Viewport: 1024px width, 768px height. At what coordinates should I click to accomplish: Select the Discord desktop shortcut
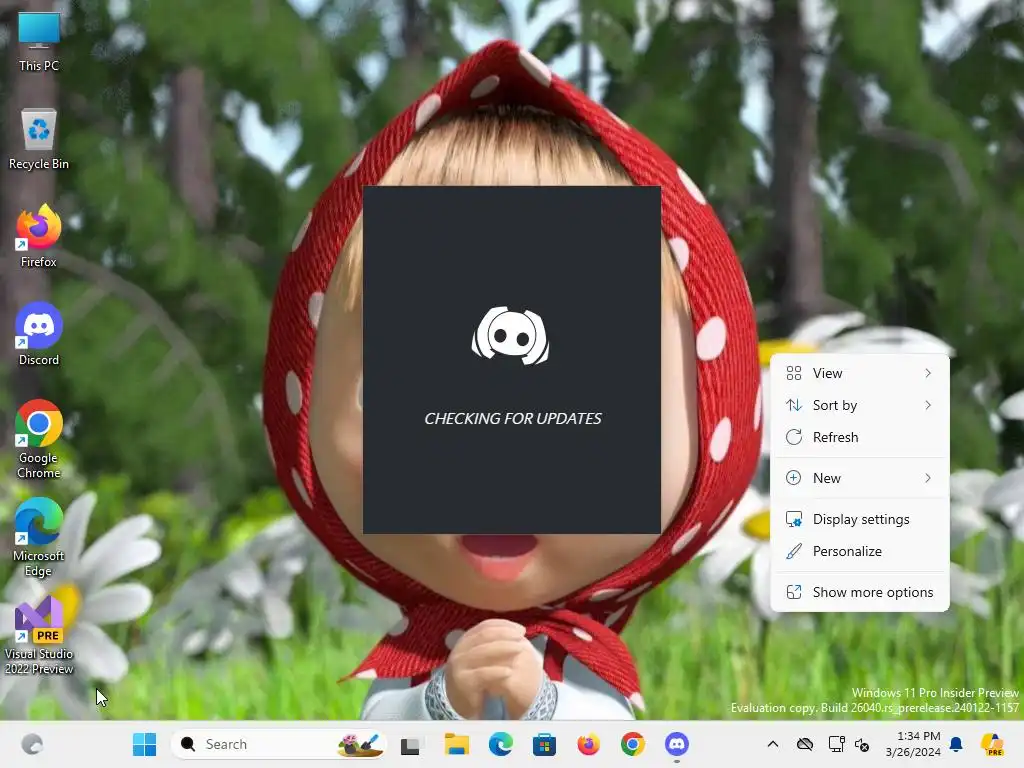tap(39, 335)
